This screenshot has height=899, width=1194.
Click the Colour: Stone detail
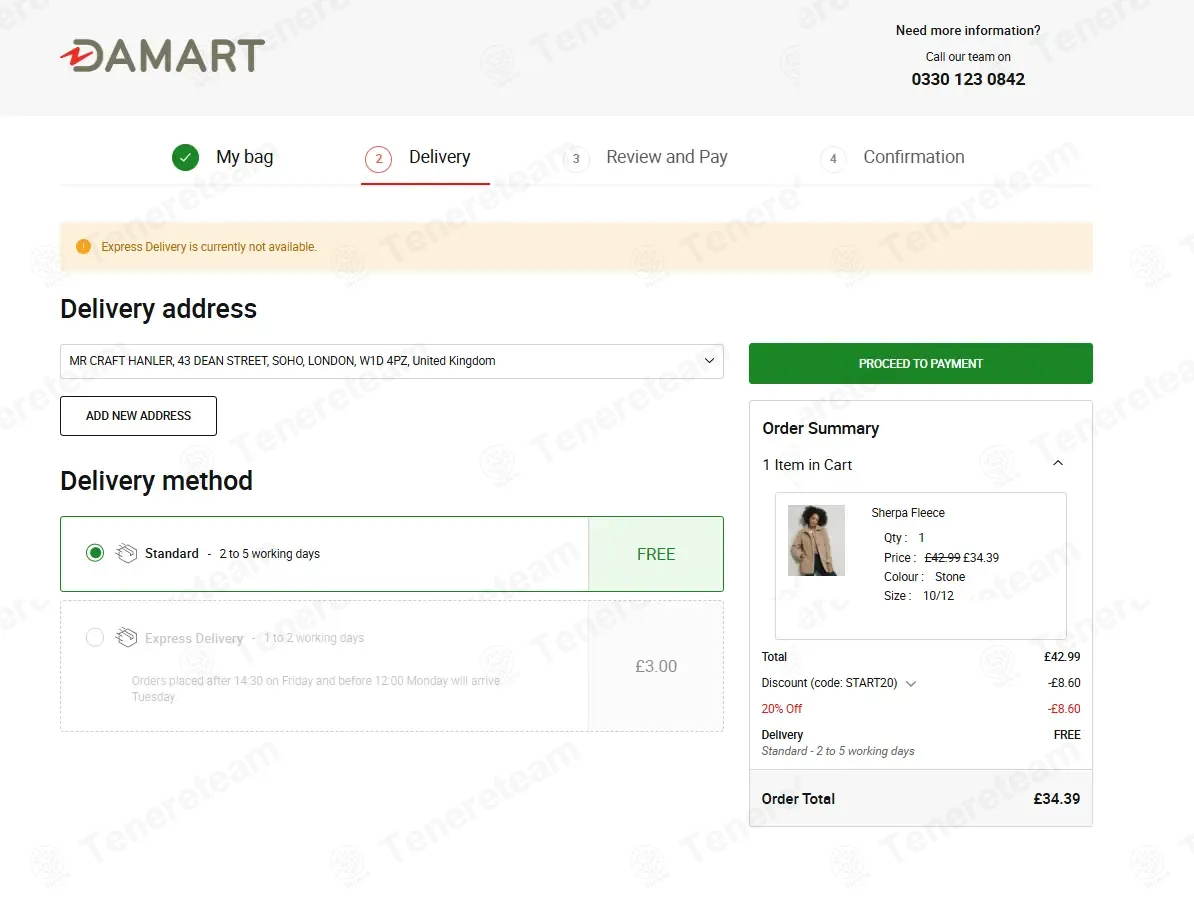point(924,577)
